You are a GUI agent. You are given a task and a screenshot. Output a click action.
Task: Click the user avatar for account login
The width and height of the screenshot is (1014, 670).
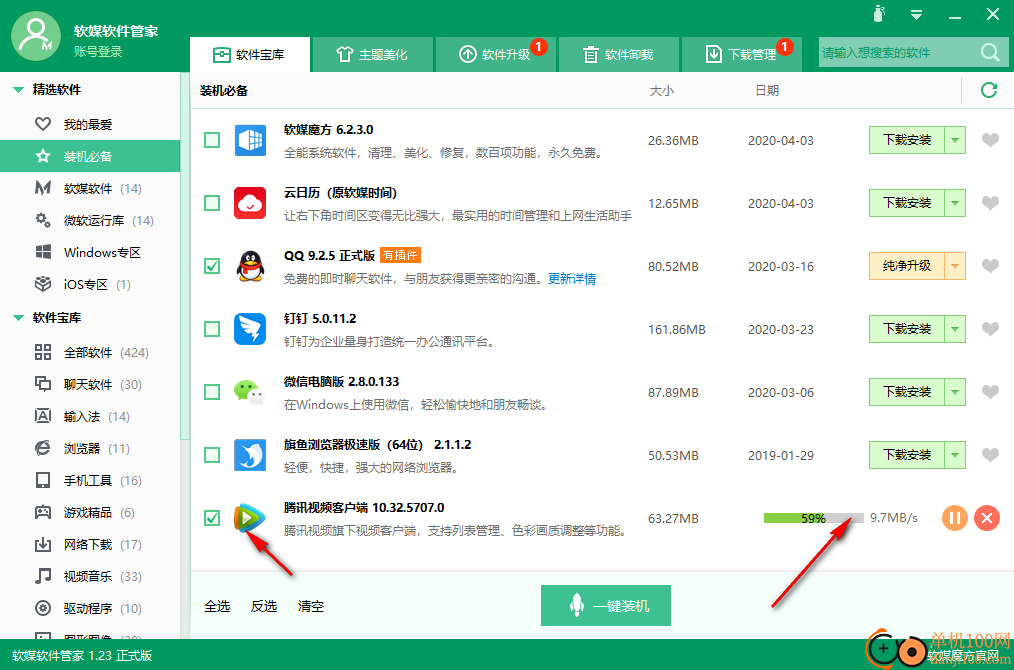click(36, 36)
